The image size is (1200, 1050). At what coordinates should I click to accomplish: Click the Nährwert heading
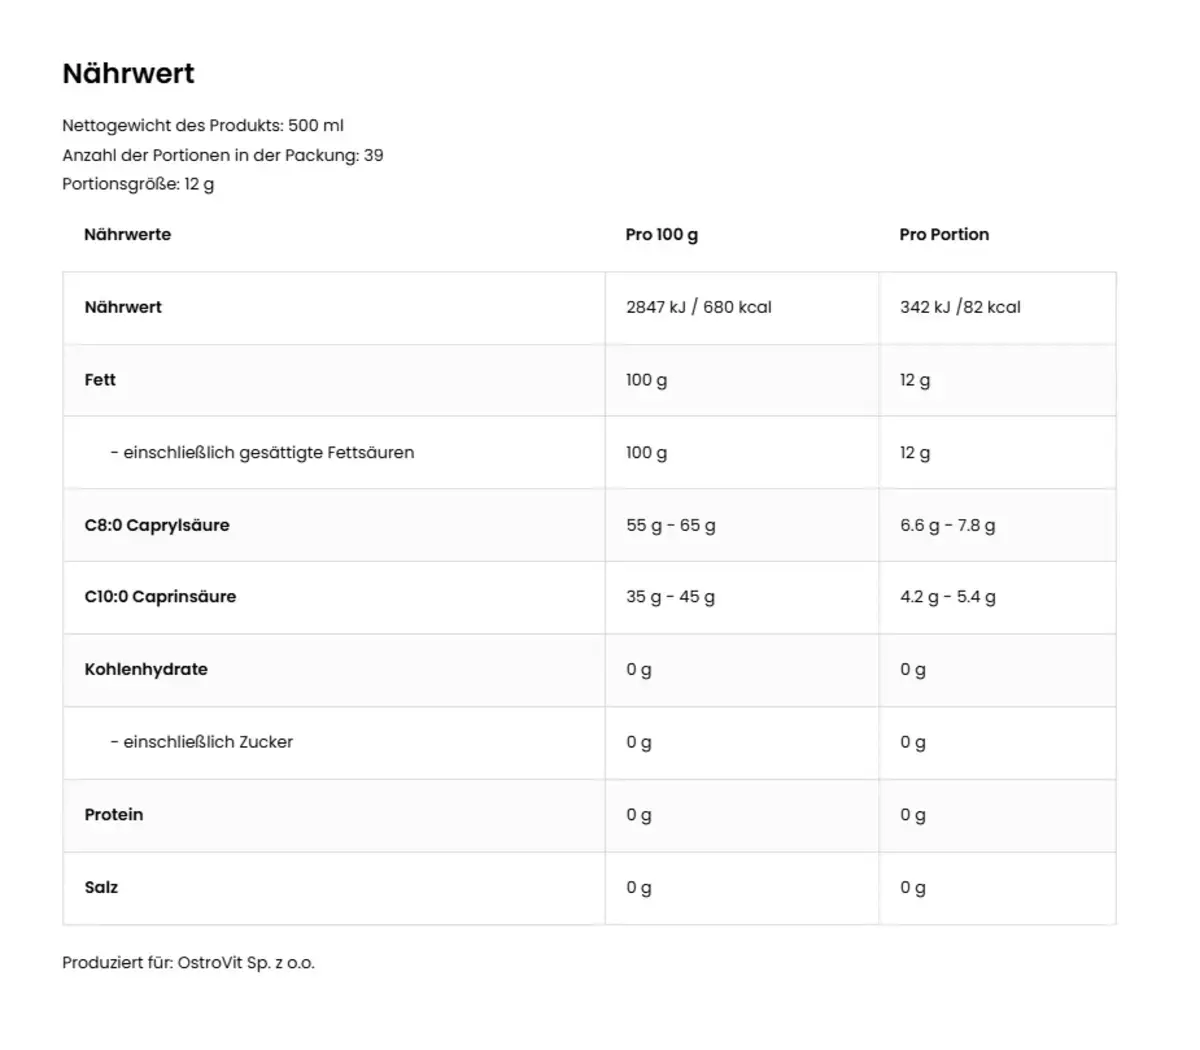click(x=128, y=73)
